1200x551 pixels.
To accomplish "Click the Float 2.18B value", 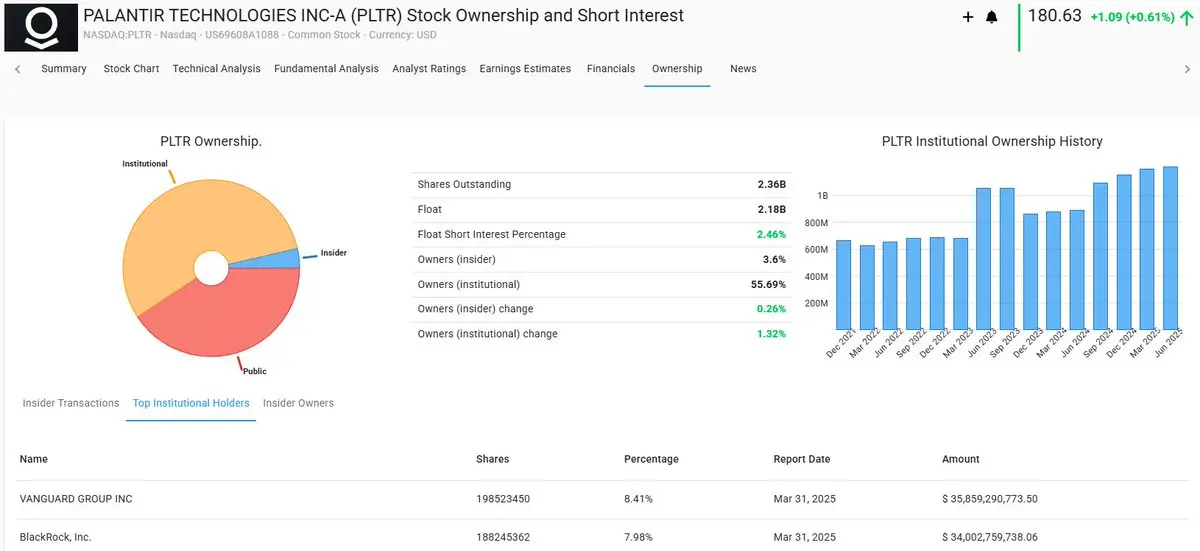I will 771,210.
